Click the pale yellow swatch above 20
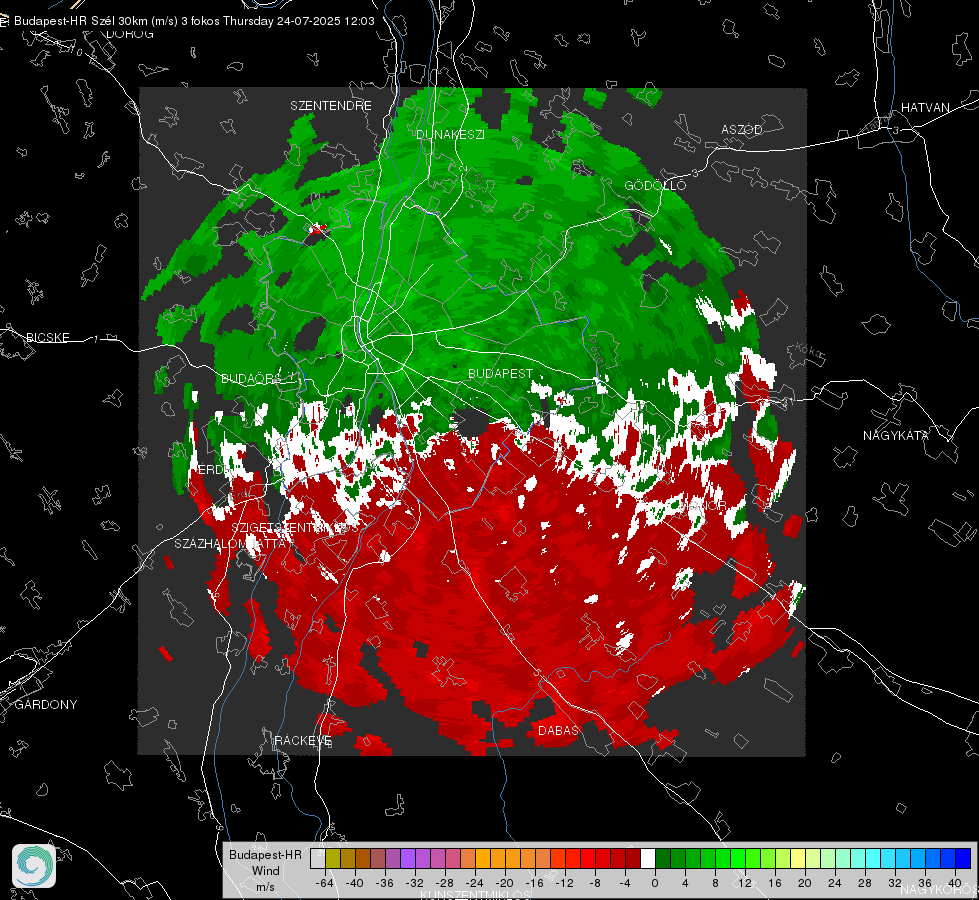The width and height of the screenshot is (979, 900). 799,858
